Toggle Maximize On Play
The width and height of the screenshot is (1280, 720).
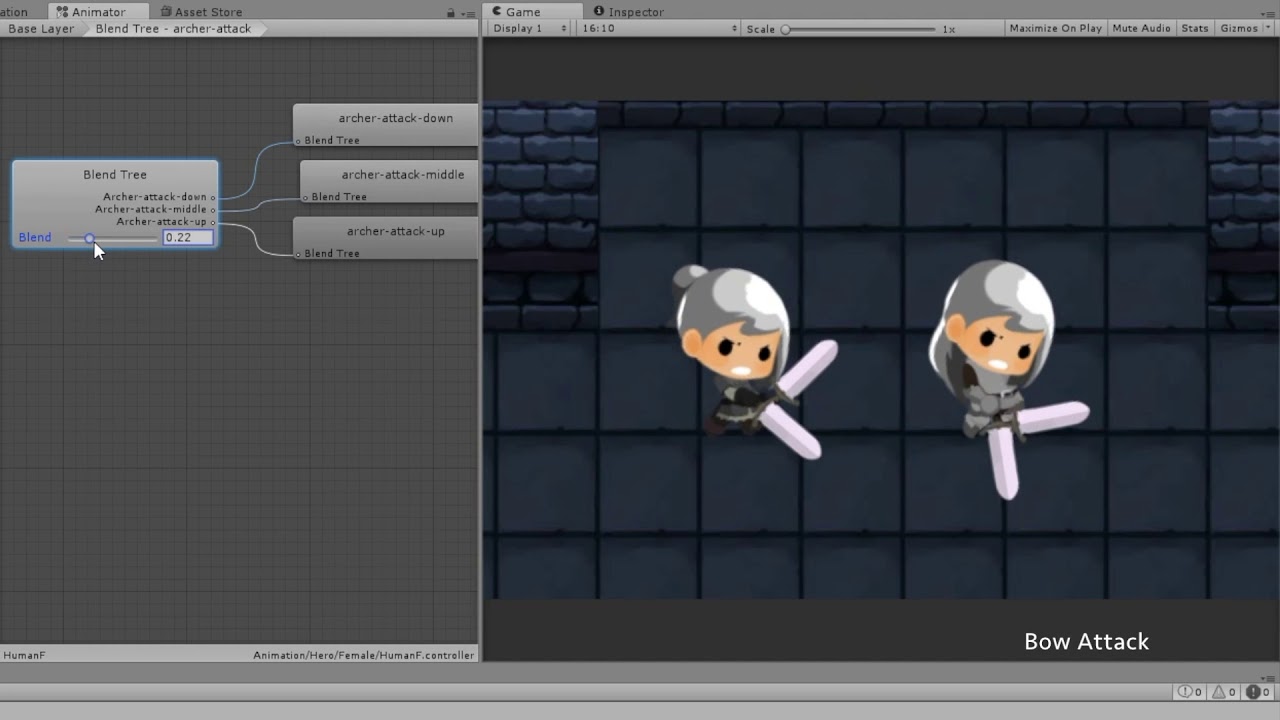1055,28
